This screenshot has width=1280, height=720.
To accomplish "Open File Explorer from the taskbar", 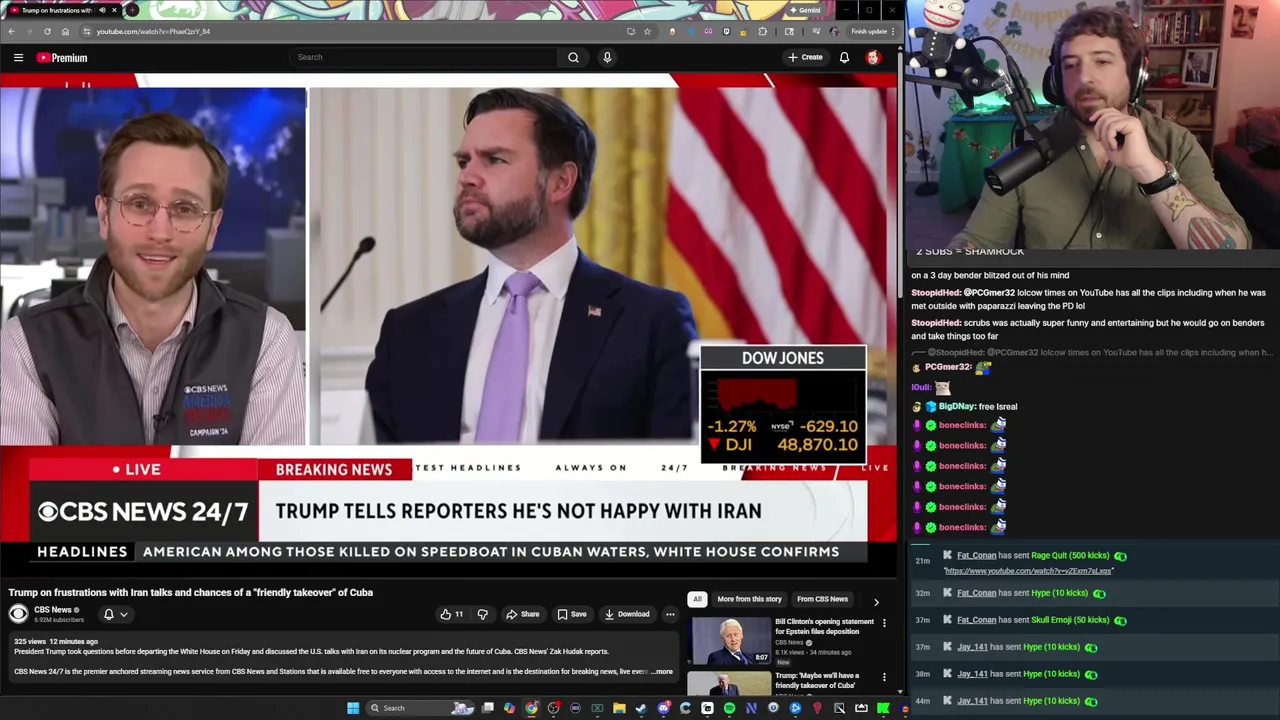I will 619,708.
